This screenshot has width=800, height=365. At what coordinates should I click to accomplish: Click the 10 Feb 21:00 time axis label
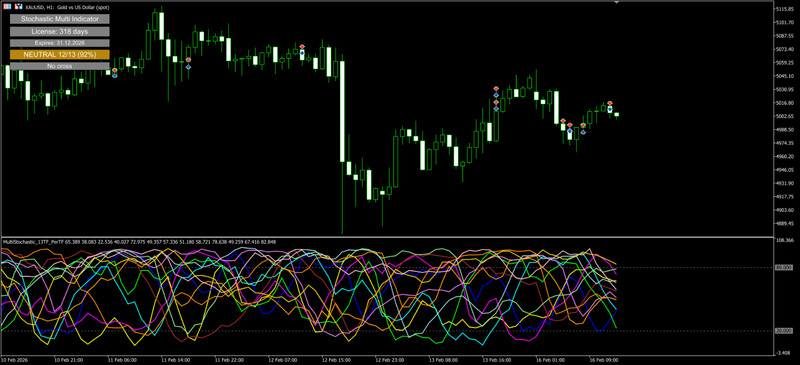pos(68,360)
